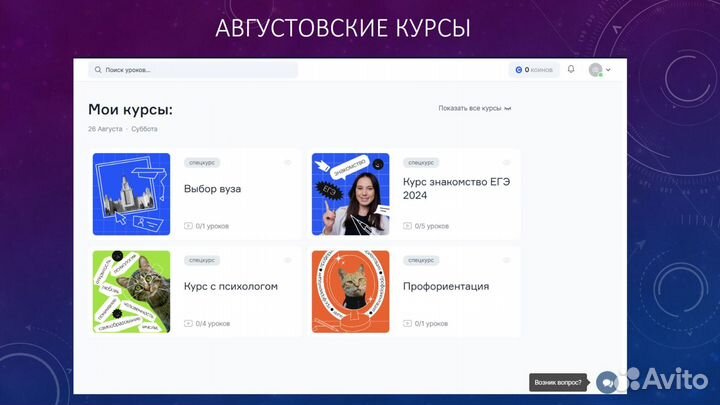Focus the lesson search field
The width and height of the screenshot is (720, 405).
(x=193, y=70)
